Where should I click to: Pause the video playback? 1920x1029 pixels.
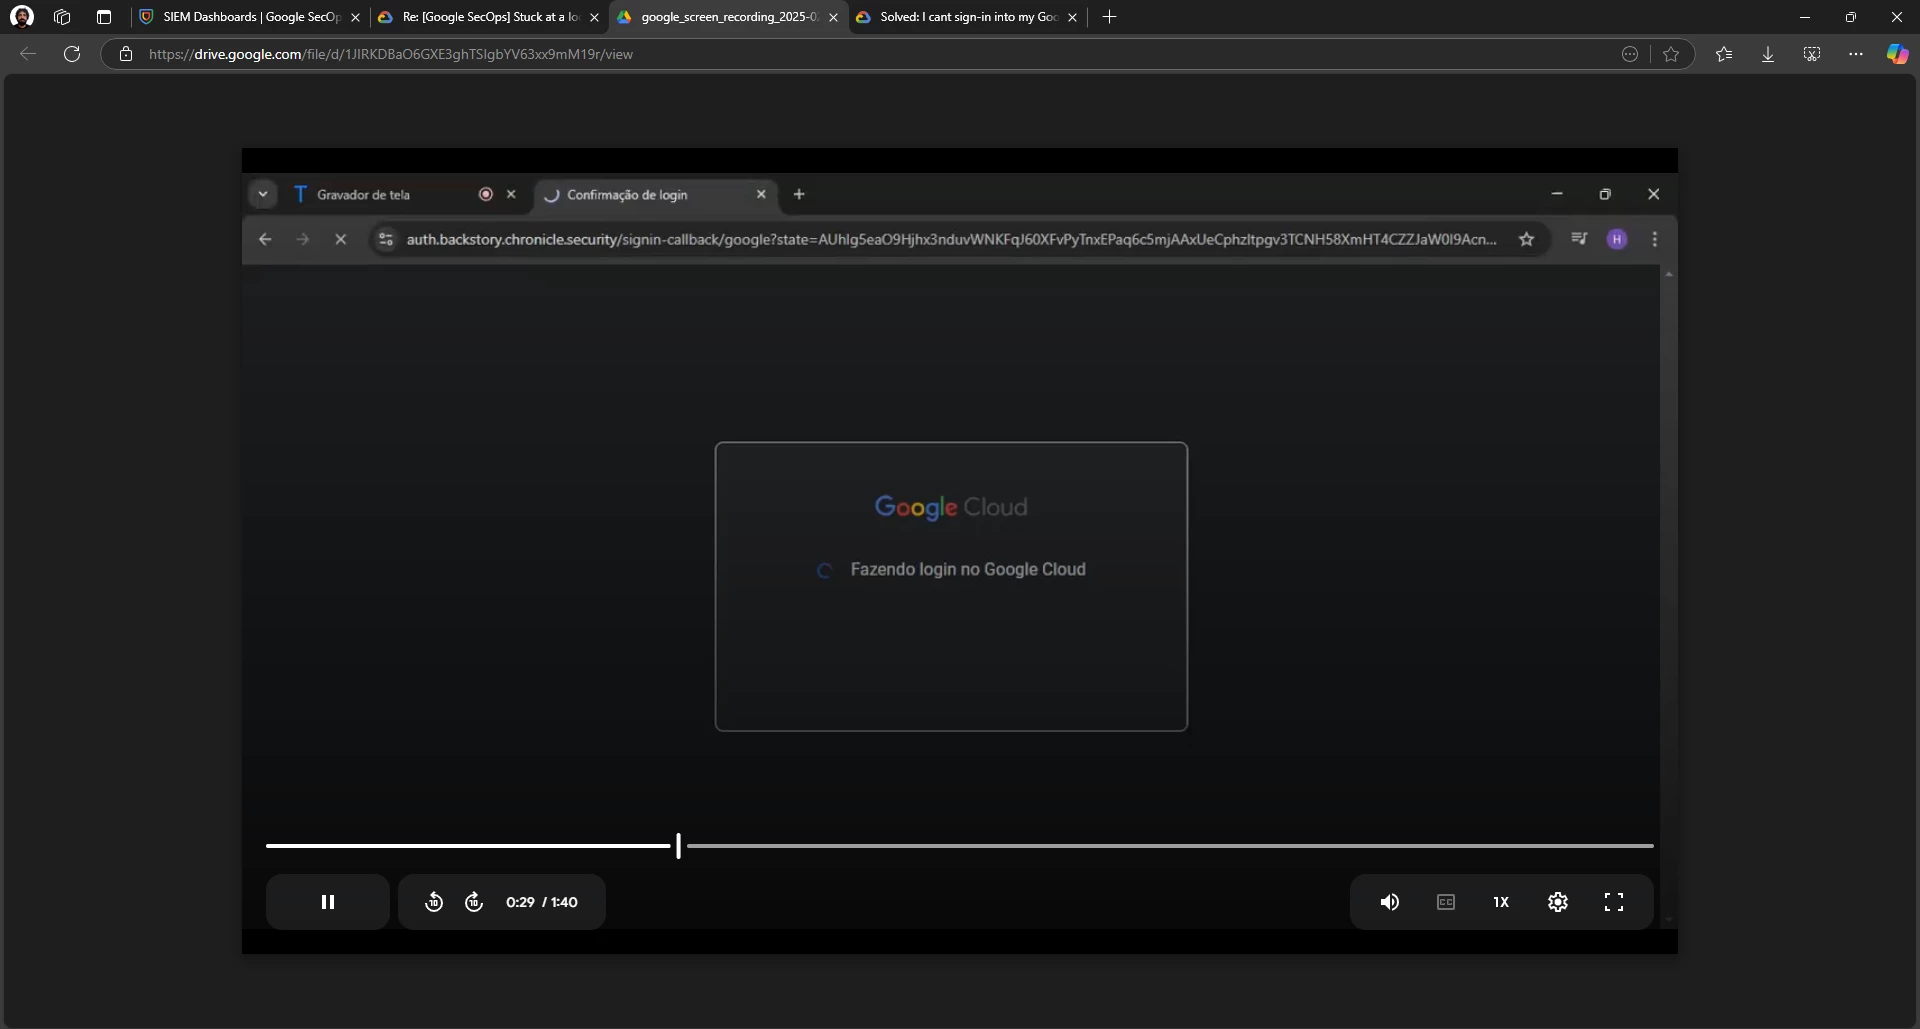[327, 902]
